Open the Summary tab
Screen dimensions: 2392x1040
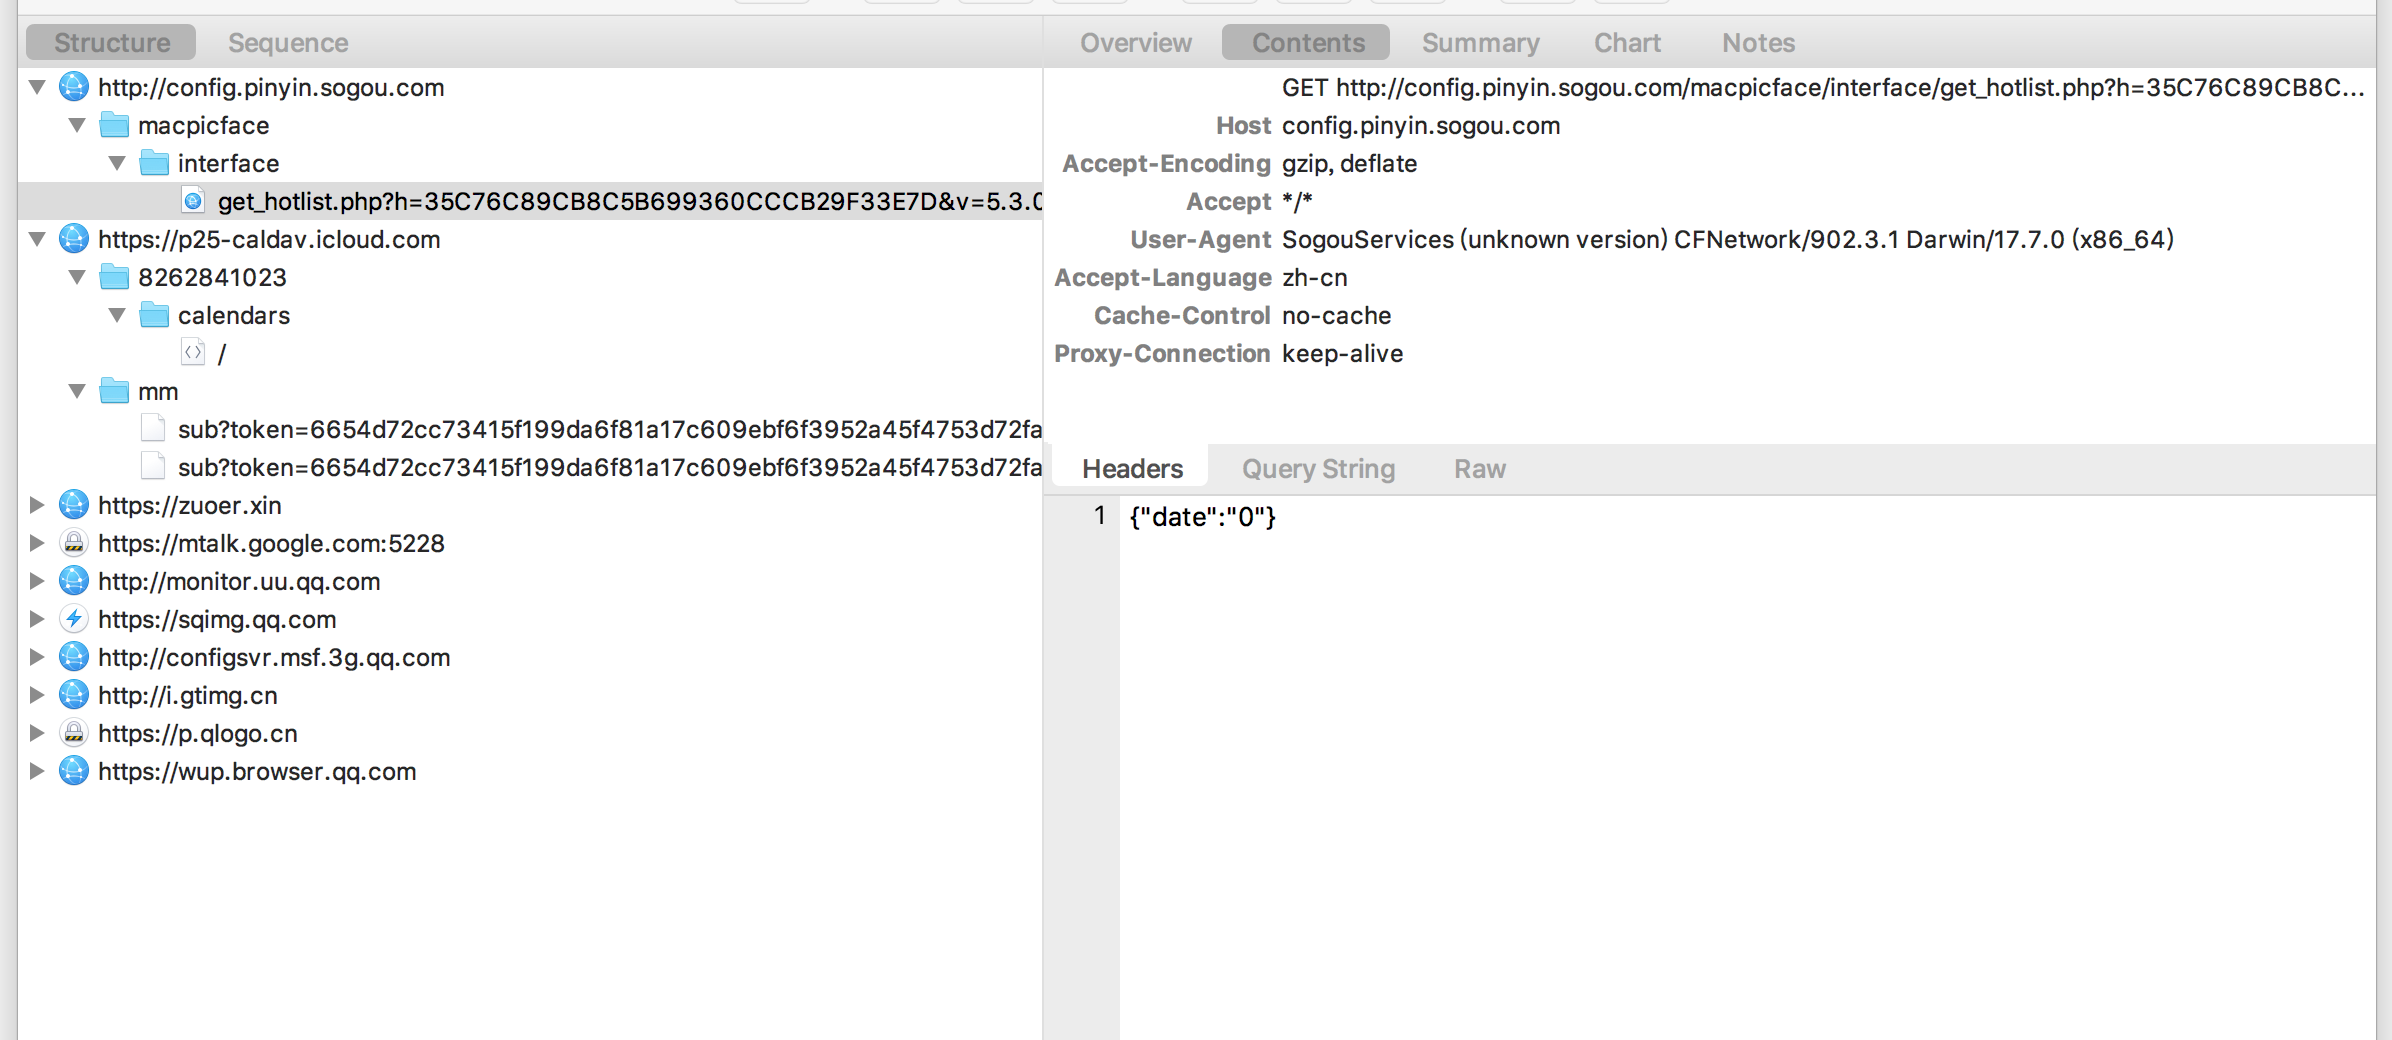pos(1481,43)
